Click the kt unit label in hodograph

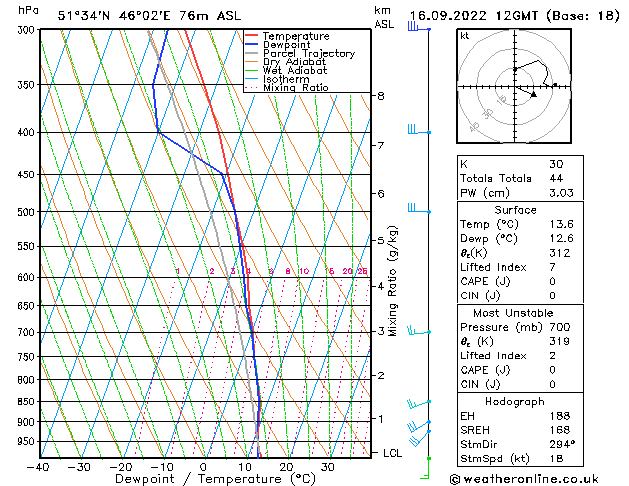click(465, 36)
